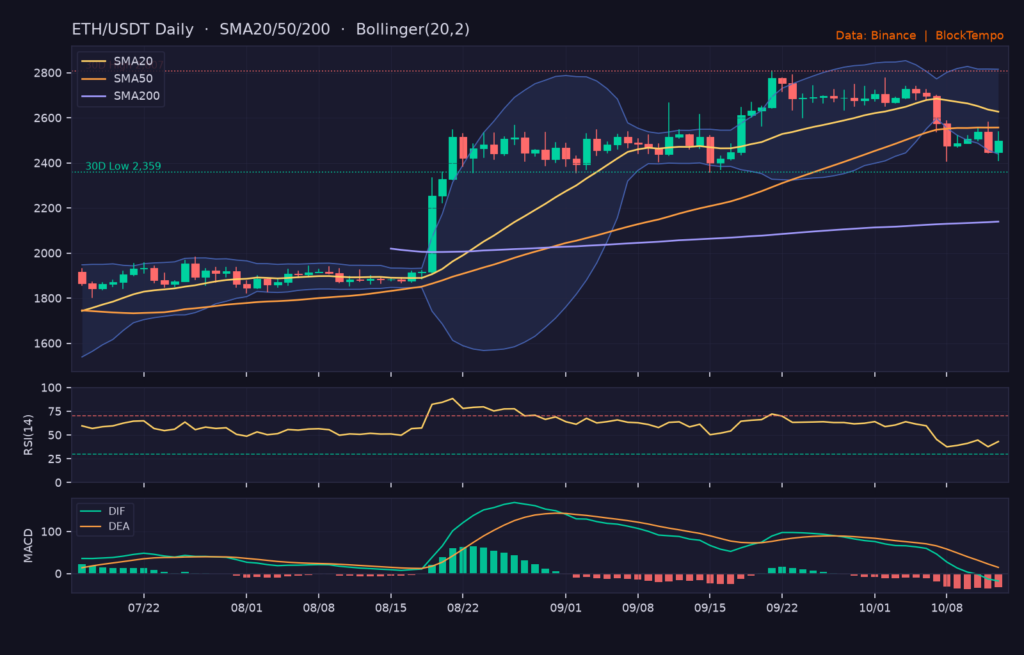Click the 50 label on RSI axis

tap(55, 436)
